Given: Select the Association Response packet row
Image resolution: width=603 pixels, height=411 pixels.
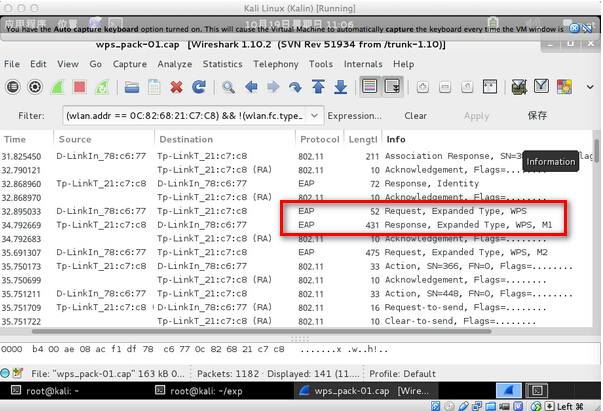Looking at the screenshot, I should pos(296,156).
